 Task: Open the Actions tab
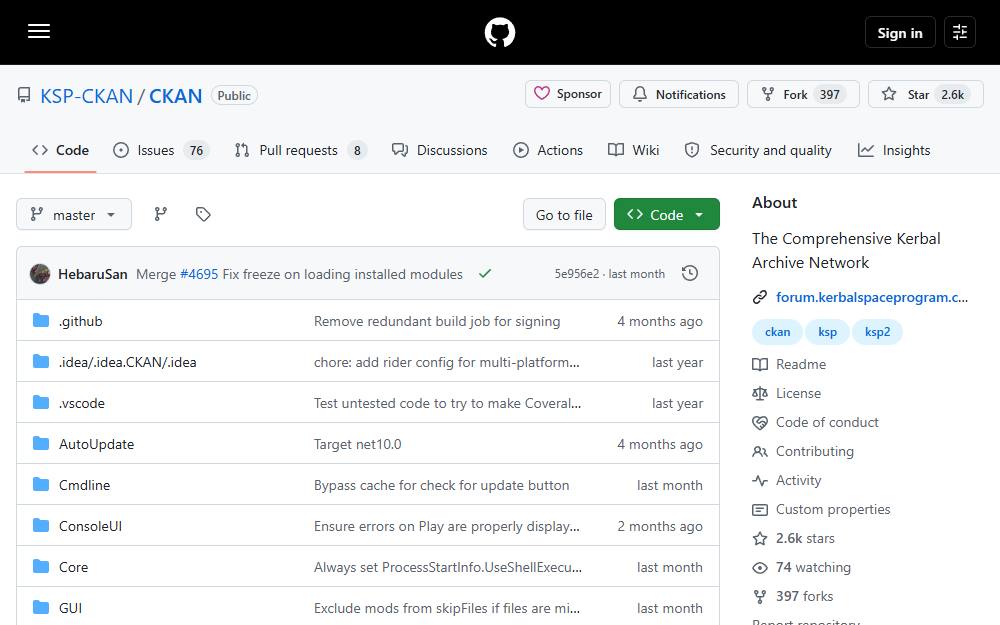coord(548,150)
